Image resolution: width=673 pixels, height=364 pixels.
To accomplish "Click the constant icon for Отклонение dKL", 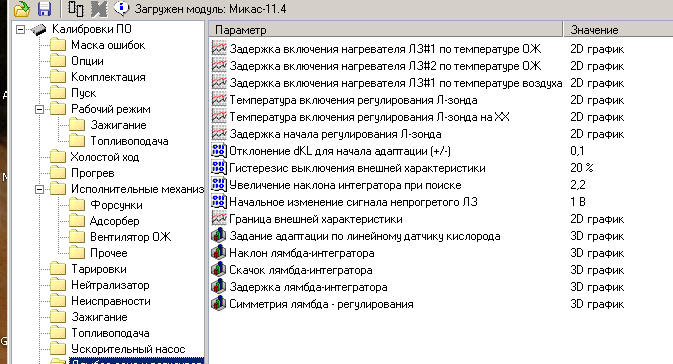I will 219,151.
